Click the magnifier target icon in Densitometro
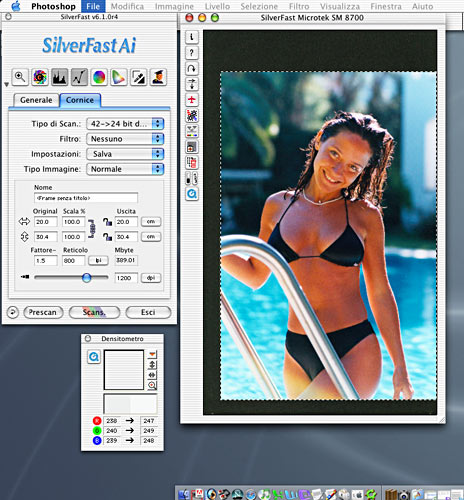 [152, 385]
